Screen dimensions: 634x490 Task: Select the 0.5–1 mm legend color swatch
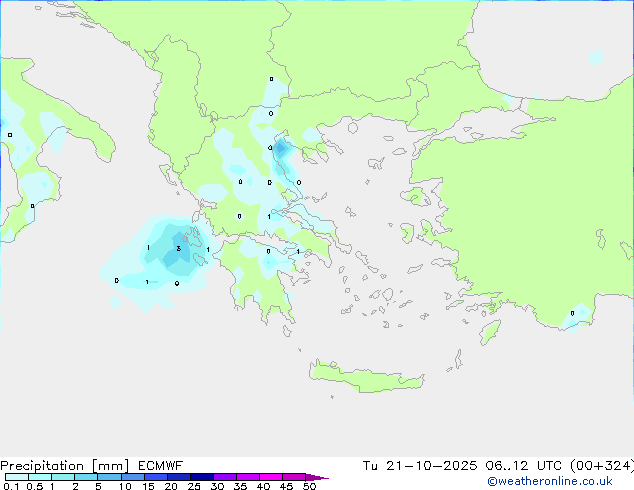click(40, 477)
